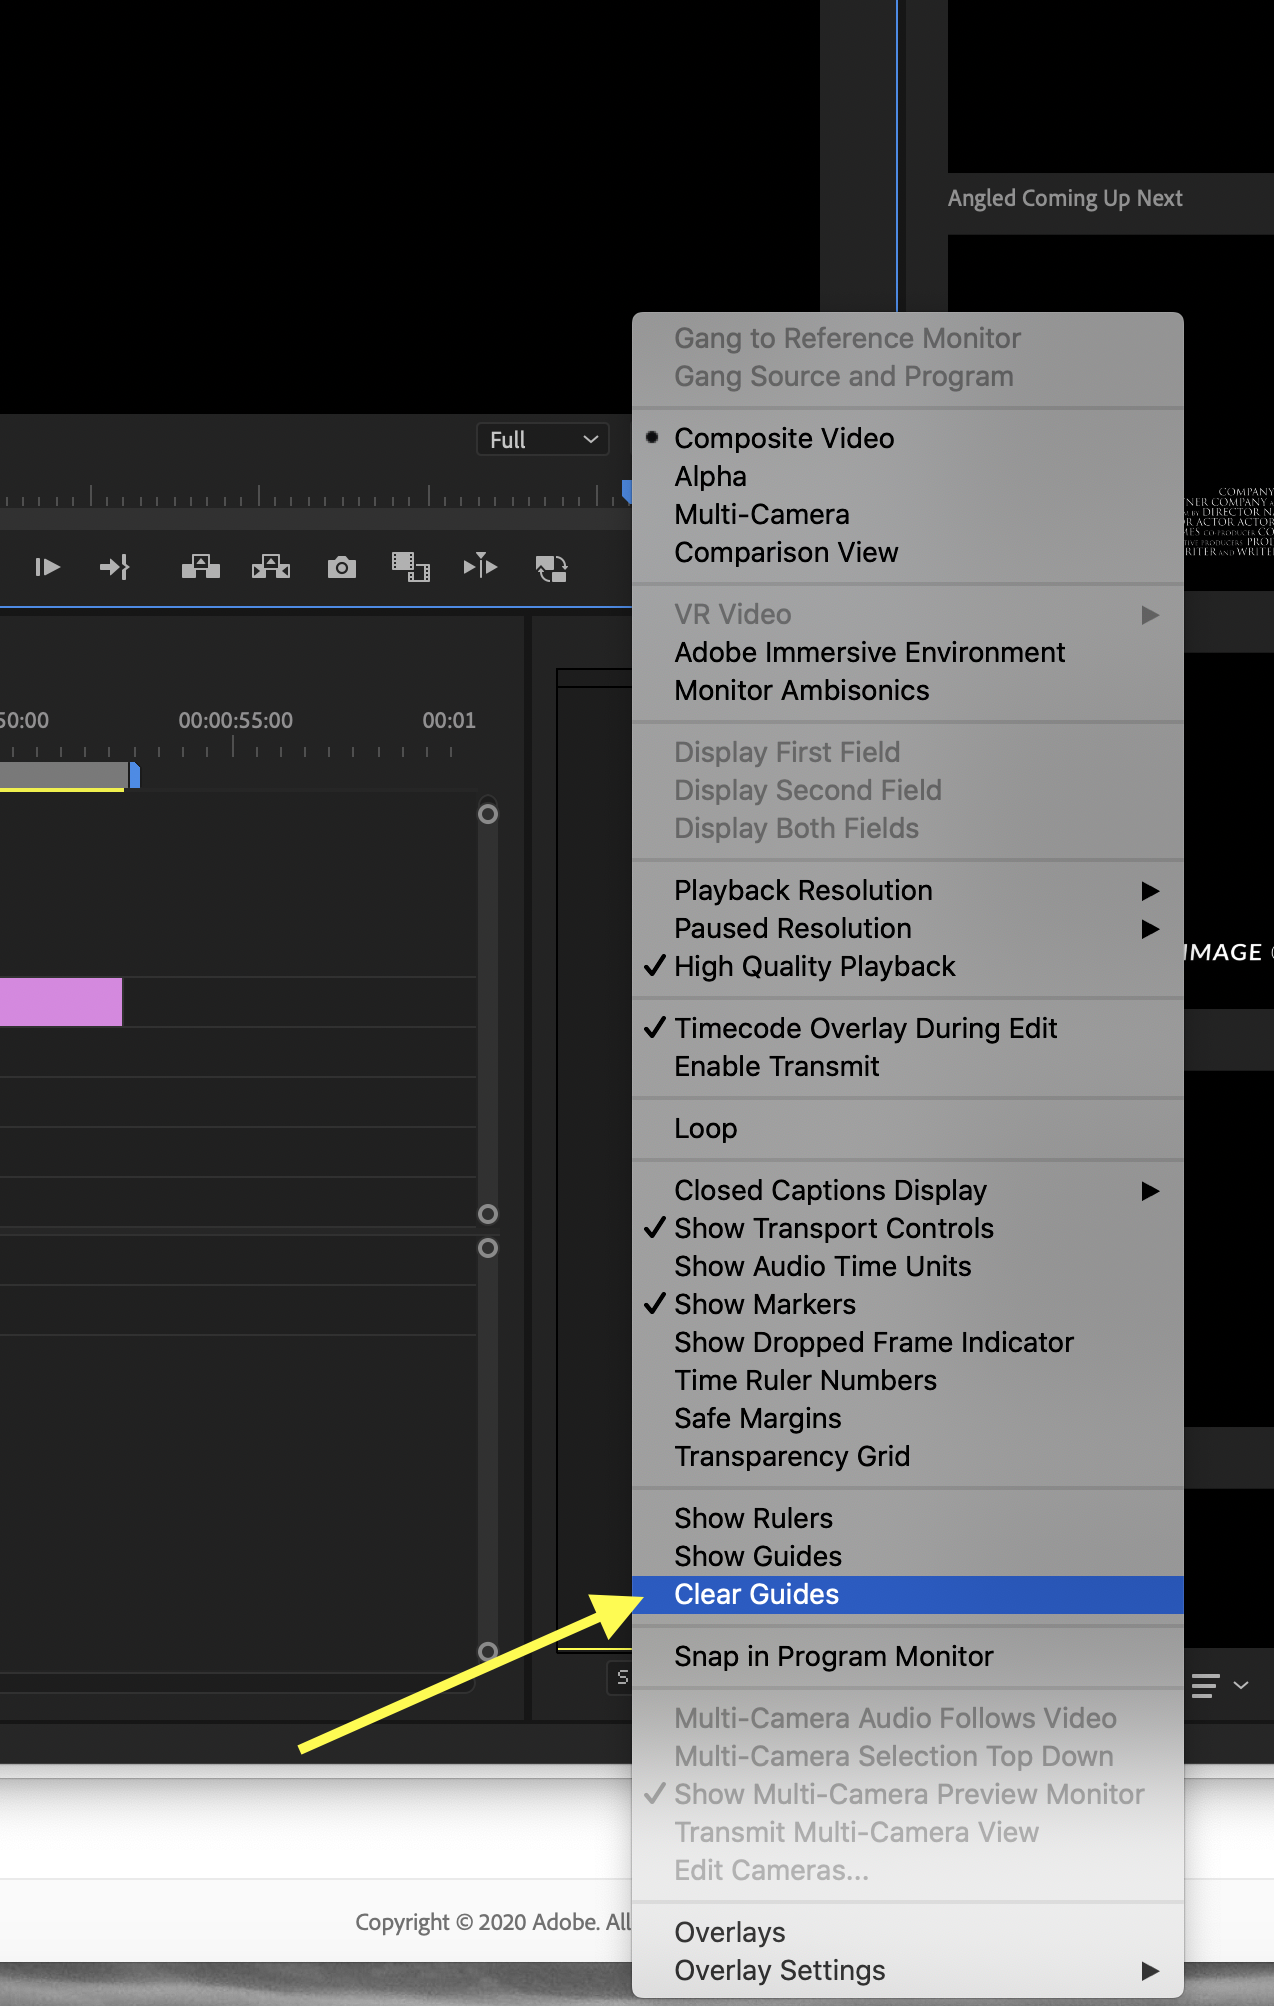This screenshot has width=1274, height=2006.
Task: Select Safe Margins in the menu
Action: pyautogui.click(x=757, y=1418)
